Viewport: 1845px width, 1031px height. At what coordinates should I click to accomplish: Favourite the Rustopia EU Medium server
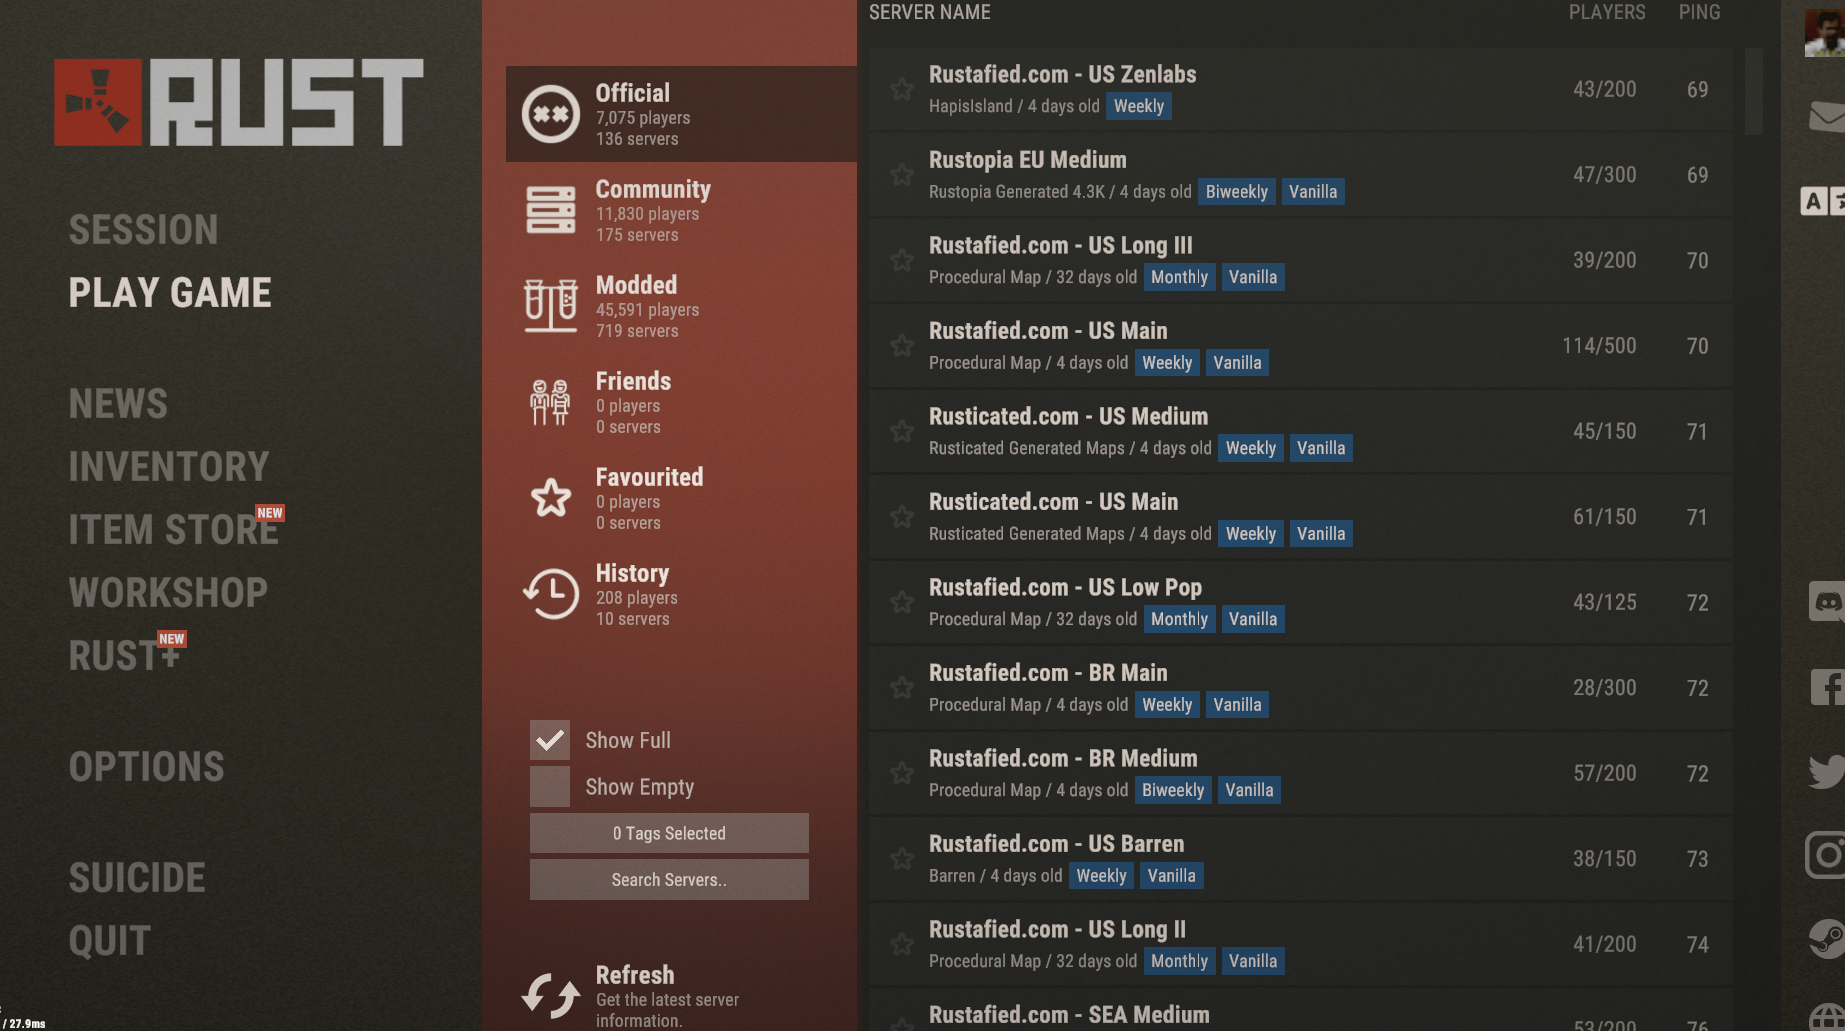(902, 175)
